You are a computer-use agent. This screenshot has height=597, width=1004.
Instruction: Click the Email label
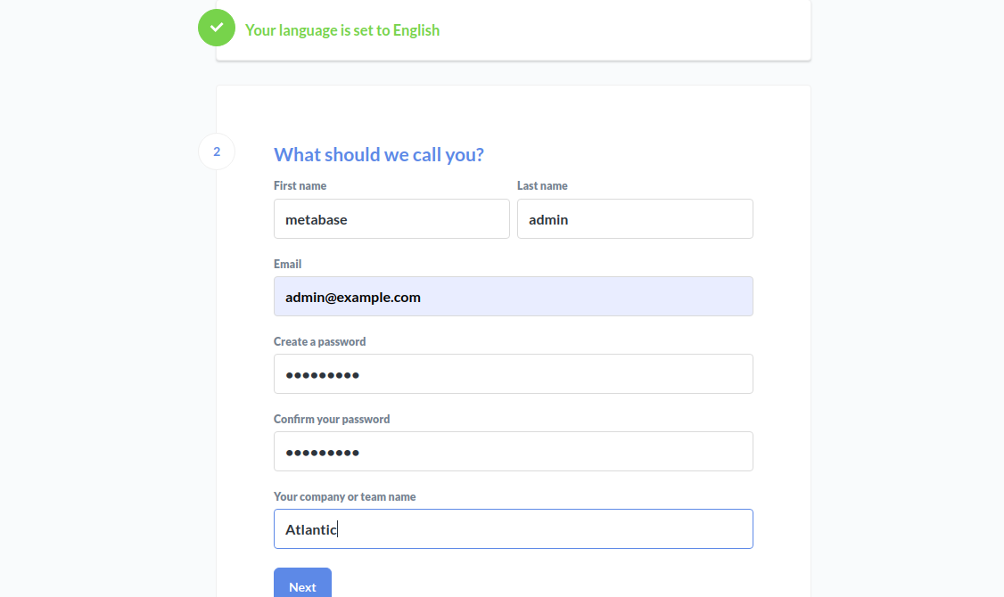287,264
